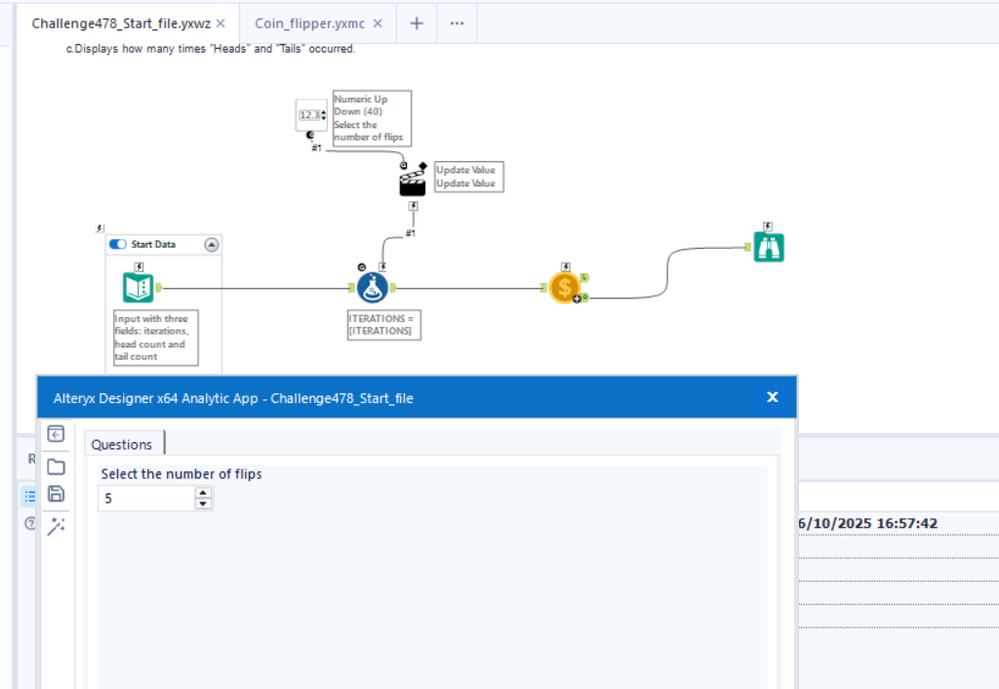Close the Analytic App dialog
Viewport: 999px width, 689px height.
click(x=773, y=397)
